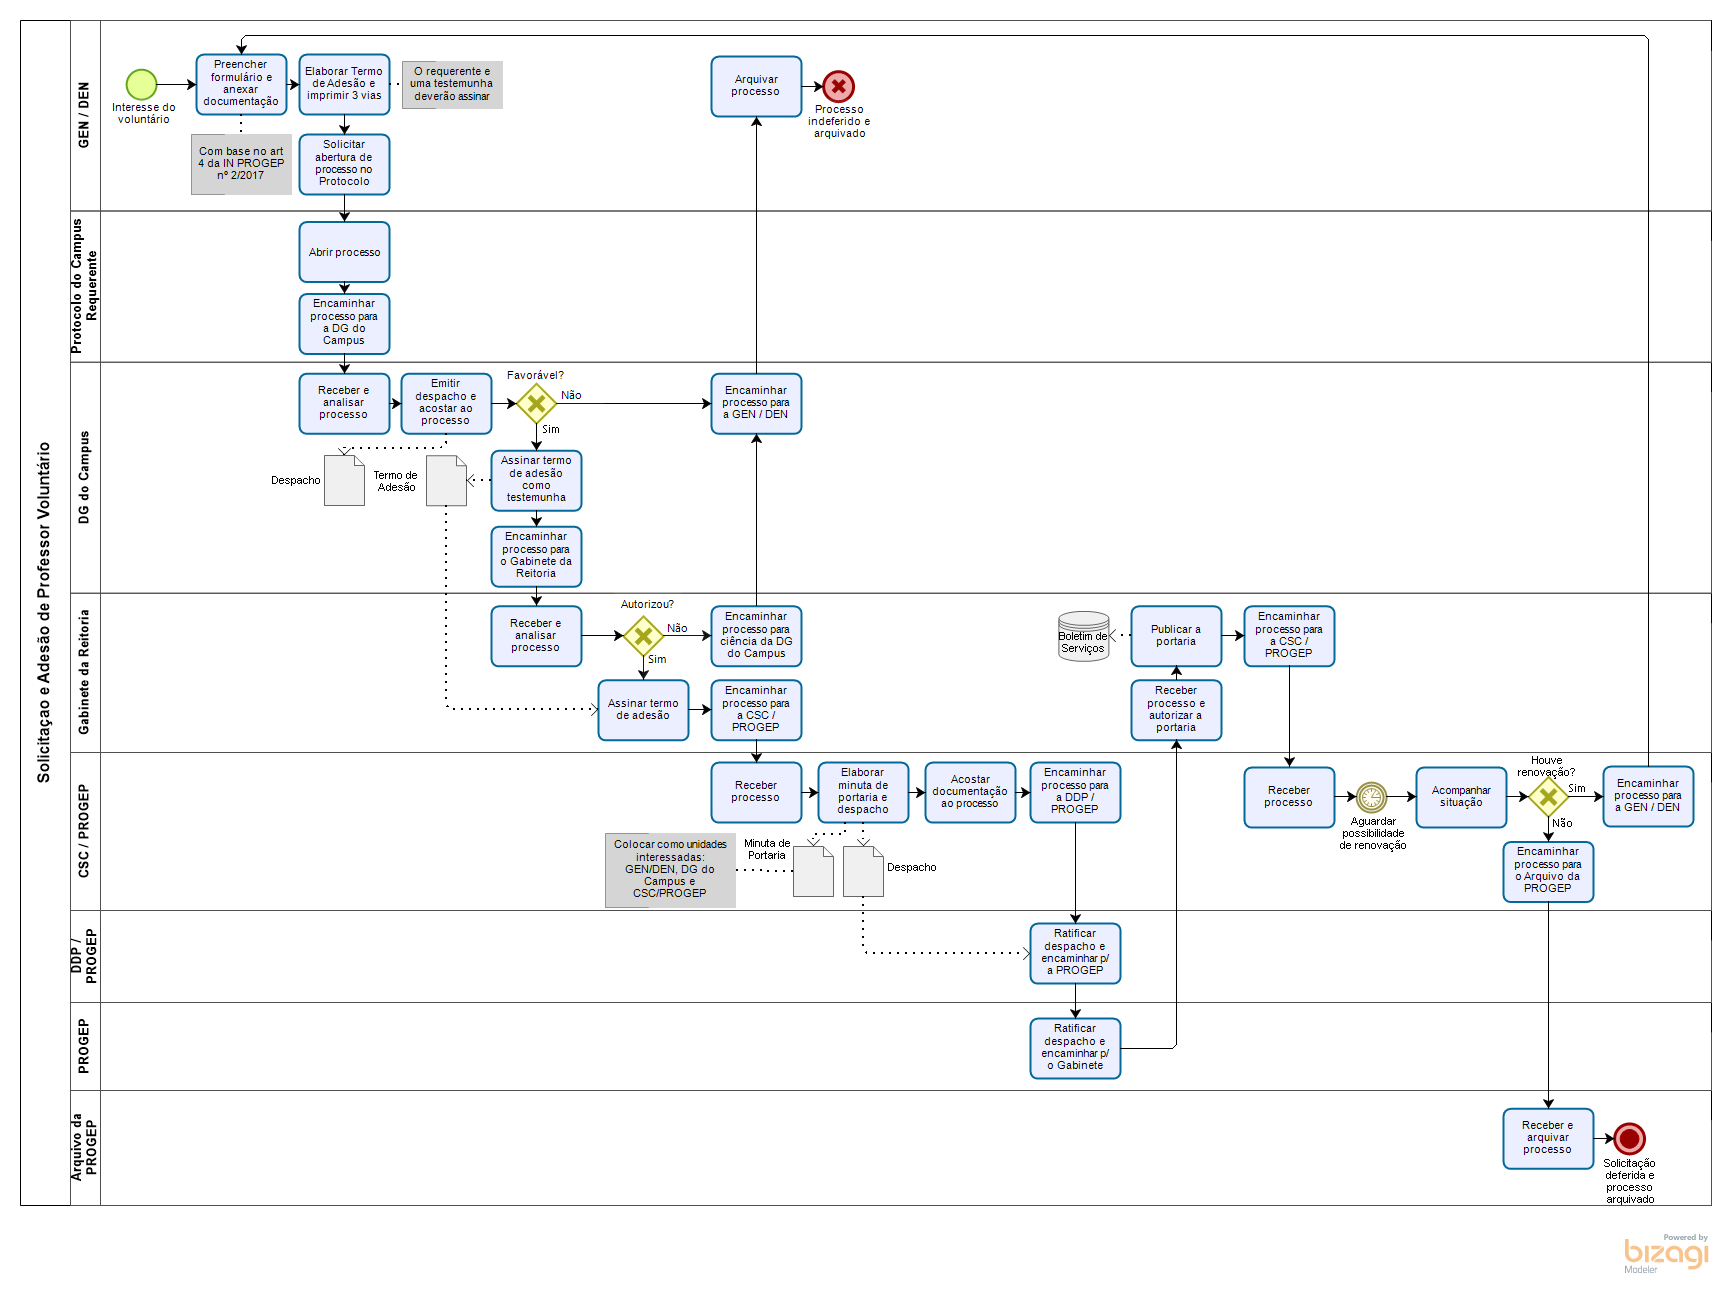Screen dimensions: 1731x1305
Task: Click the 'GEN / DEN' lane header
Action: [x=84, y=115]
